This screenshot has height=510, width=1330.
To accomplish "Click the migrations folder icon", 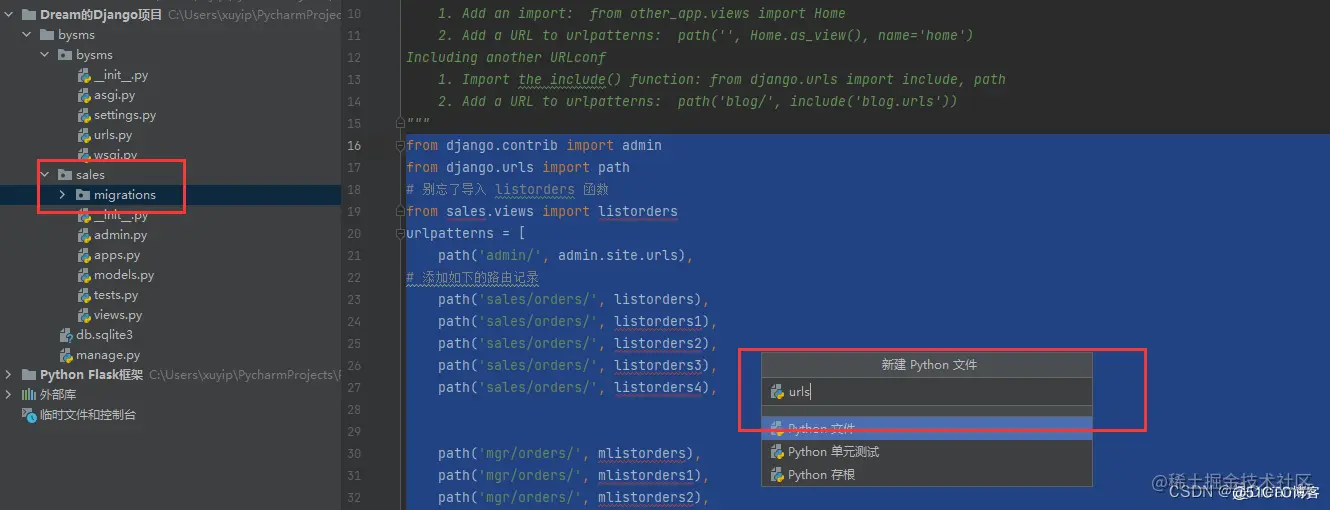I will 83,195.
